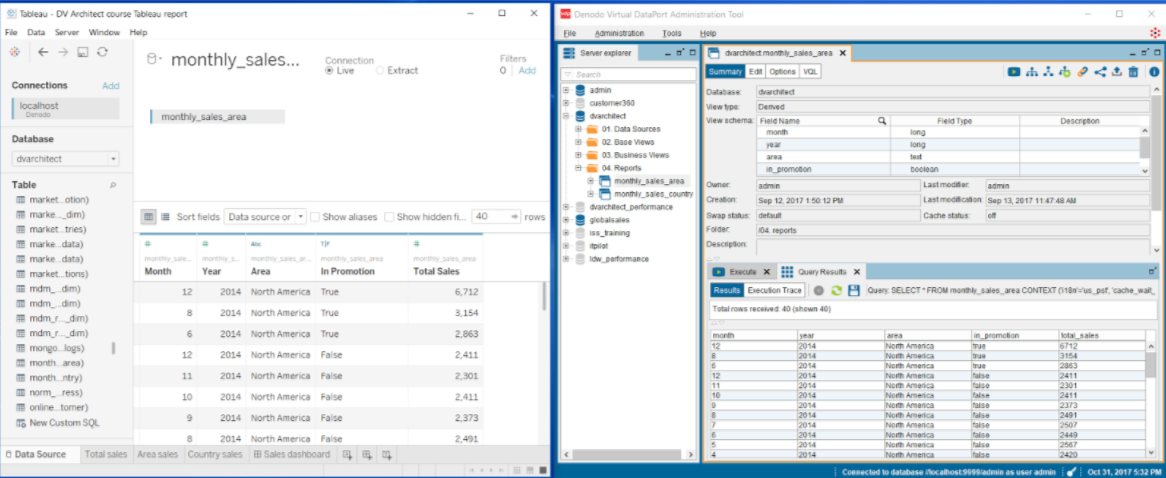Click the export upload icon in Denodo toolbar
The image size is (1166, 478).
tap(1116, 71)
